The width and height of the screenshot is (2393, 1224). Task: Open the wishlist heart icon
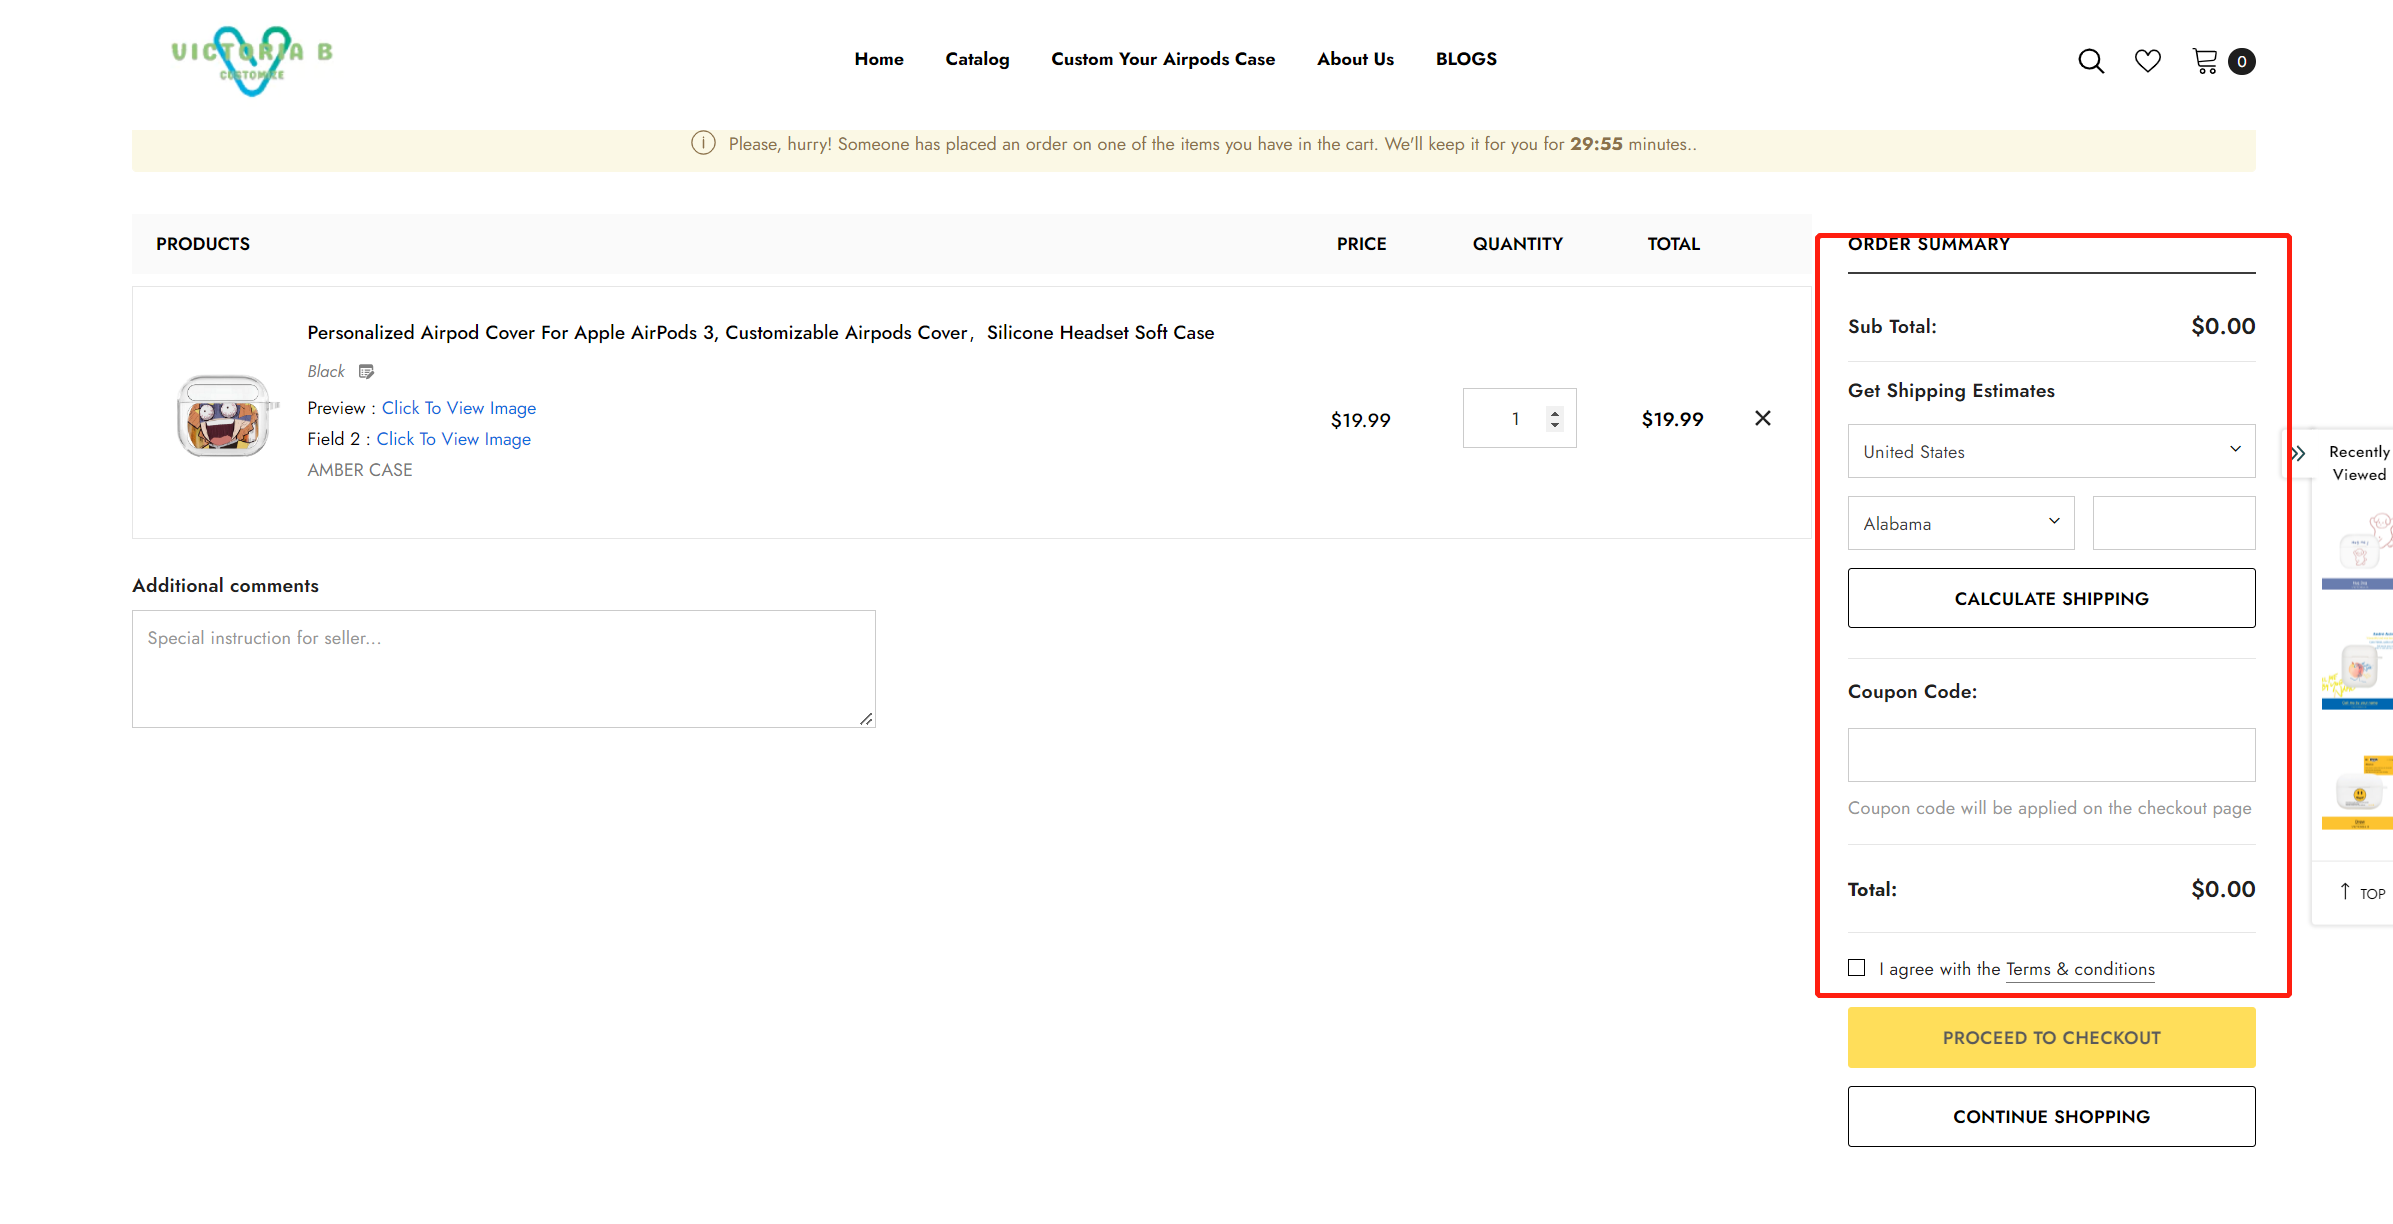pos(2147,61)
